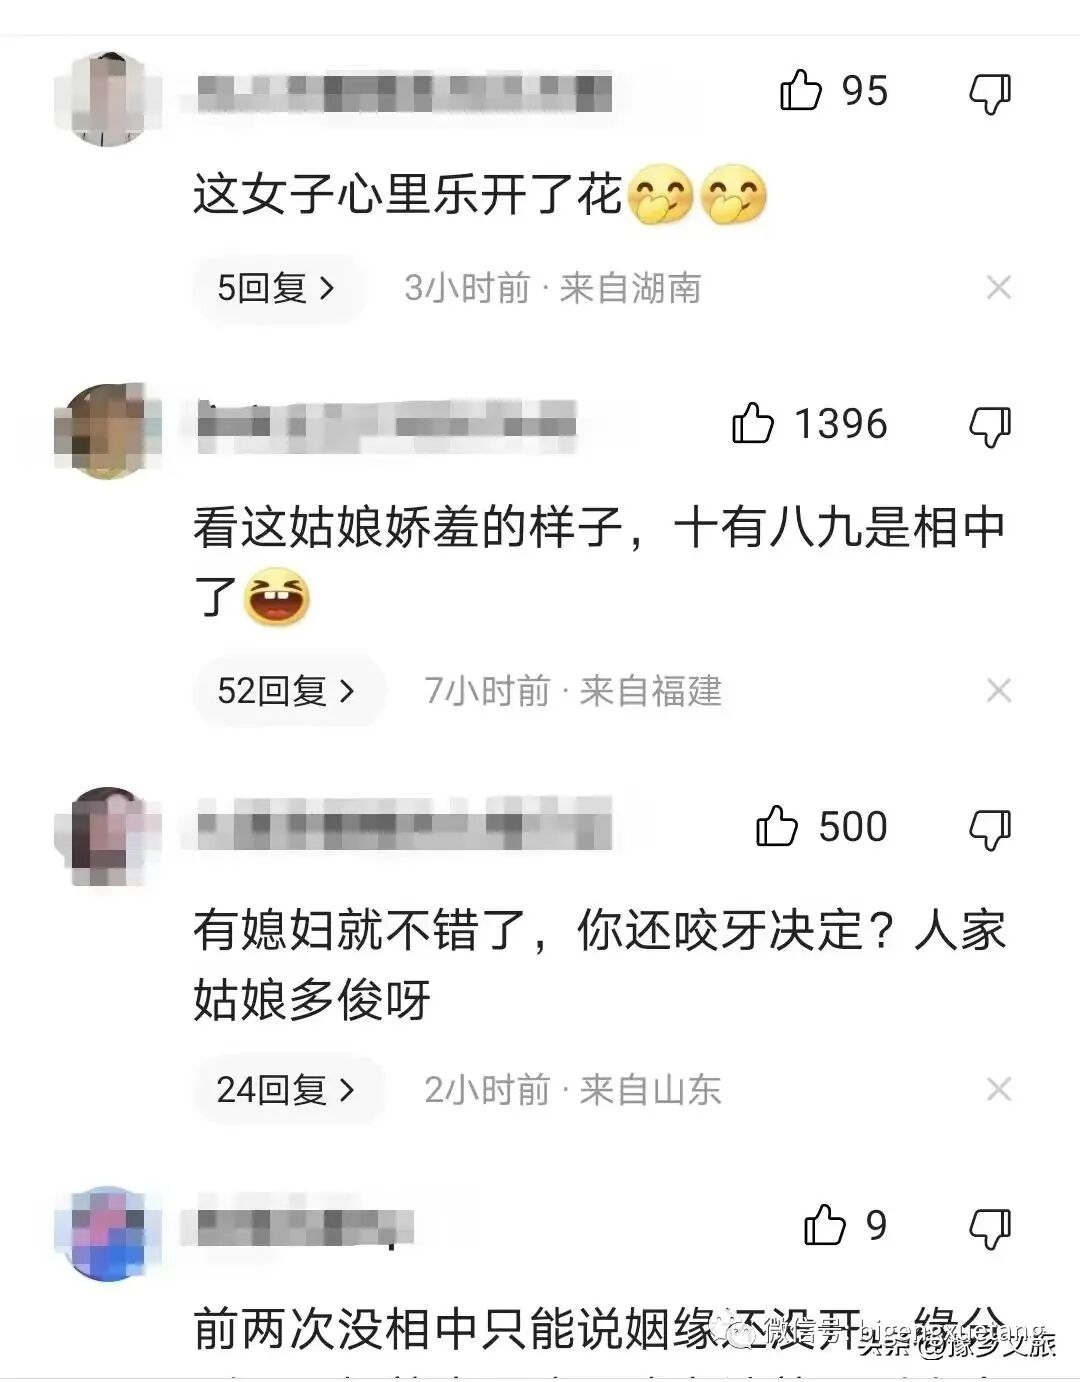1080x1382 pixels.
Task: Open the second commenter's avatar
Action: coord(108,431)
